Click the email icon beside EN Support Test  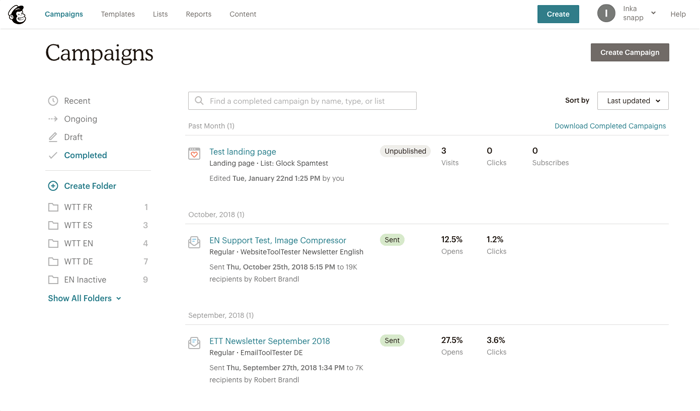click(194, 242)
